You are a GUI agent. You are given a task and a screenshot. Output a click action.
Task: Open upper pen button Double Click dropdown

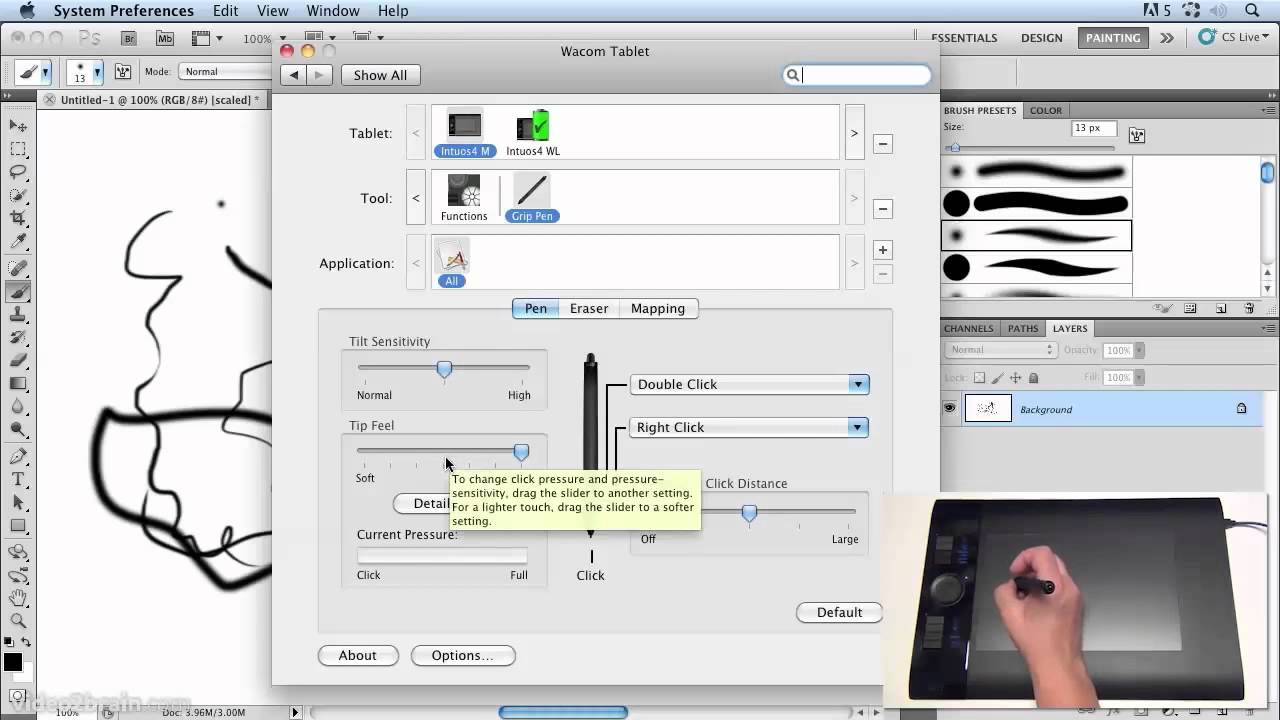pos(750,384)
